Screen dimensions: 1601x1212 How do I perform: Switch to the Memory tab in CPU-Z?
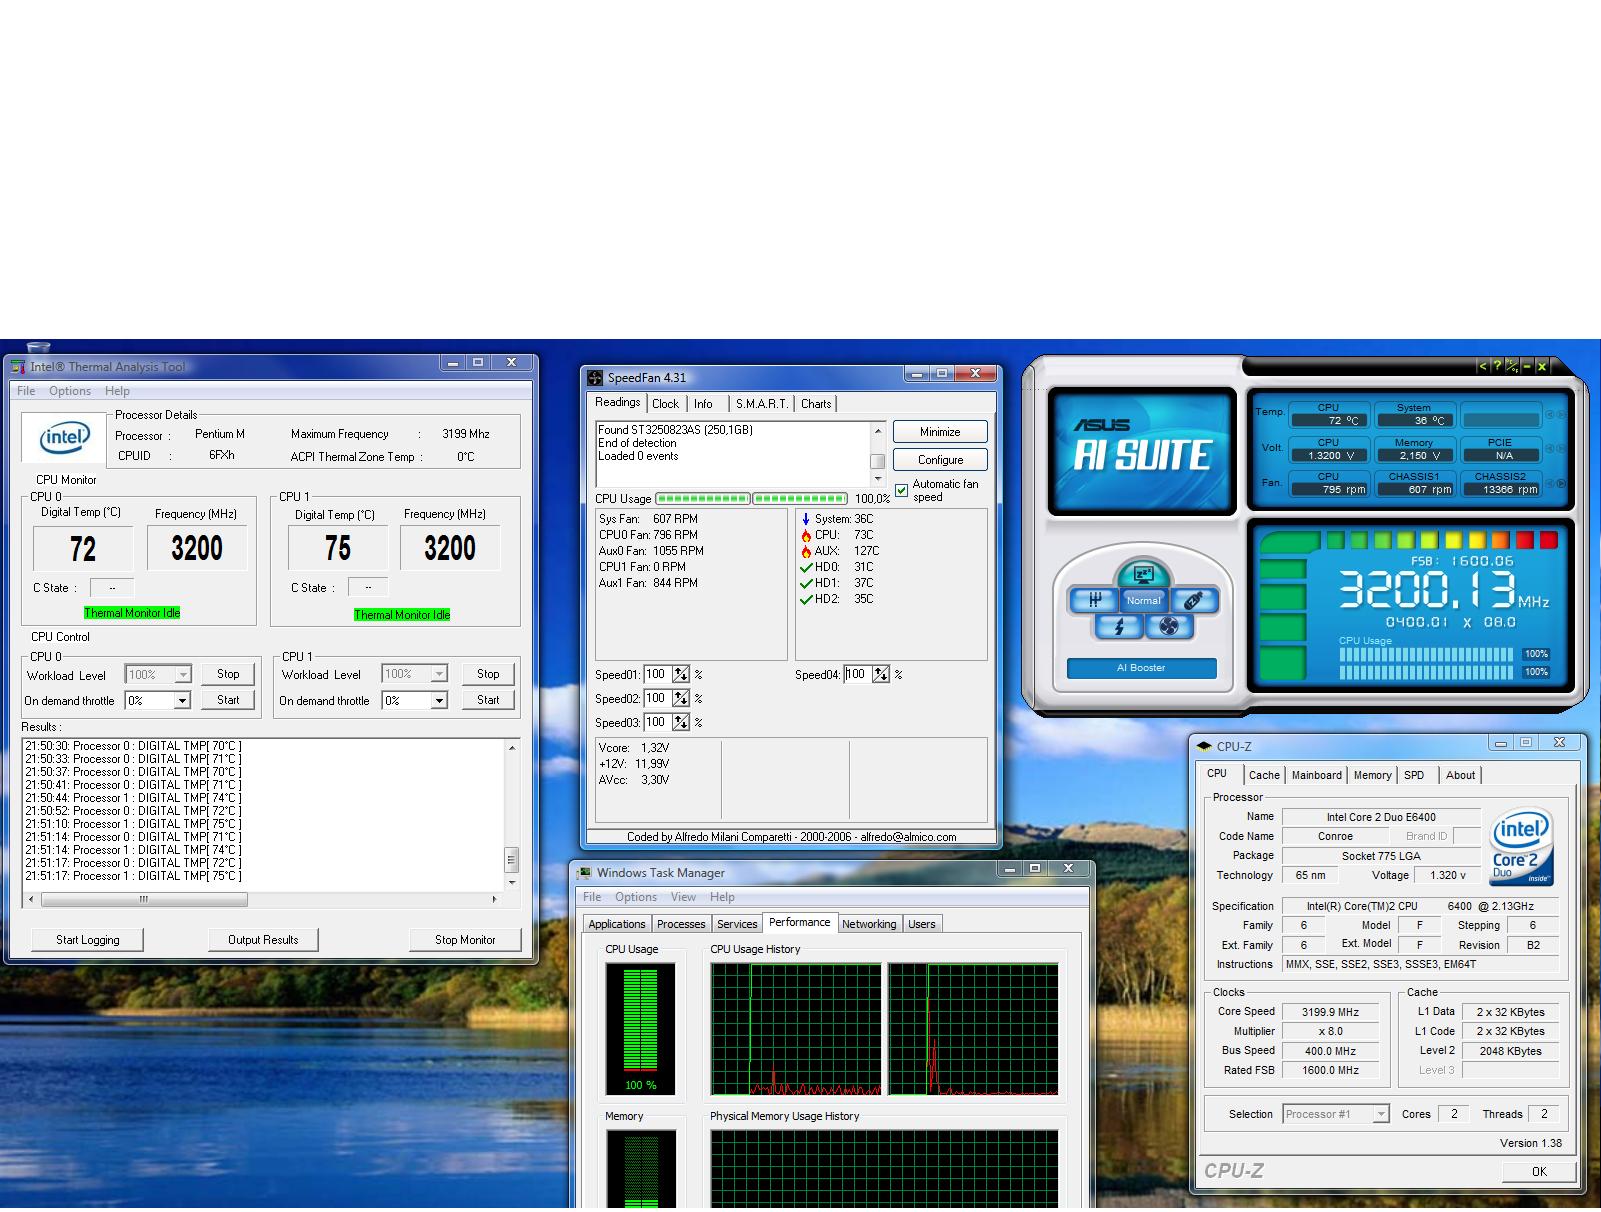tap(1372, 775)
